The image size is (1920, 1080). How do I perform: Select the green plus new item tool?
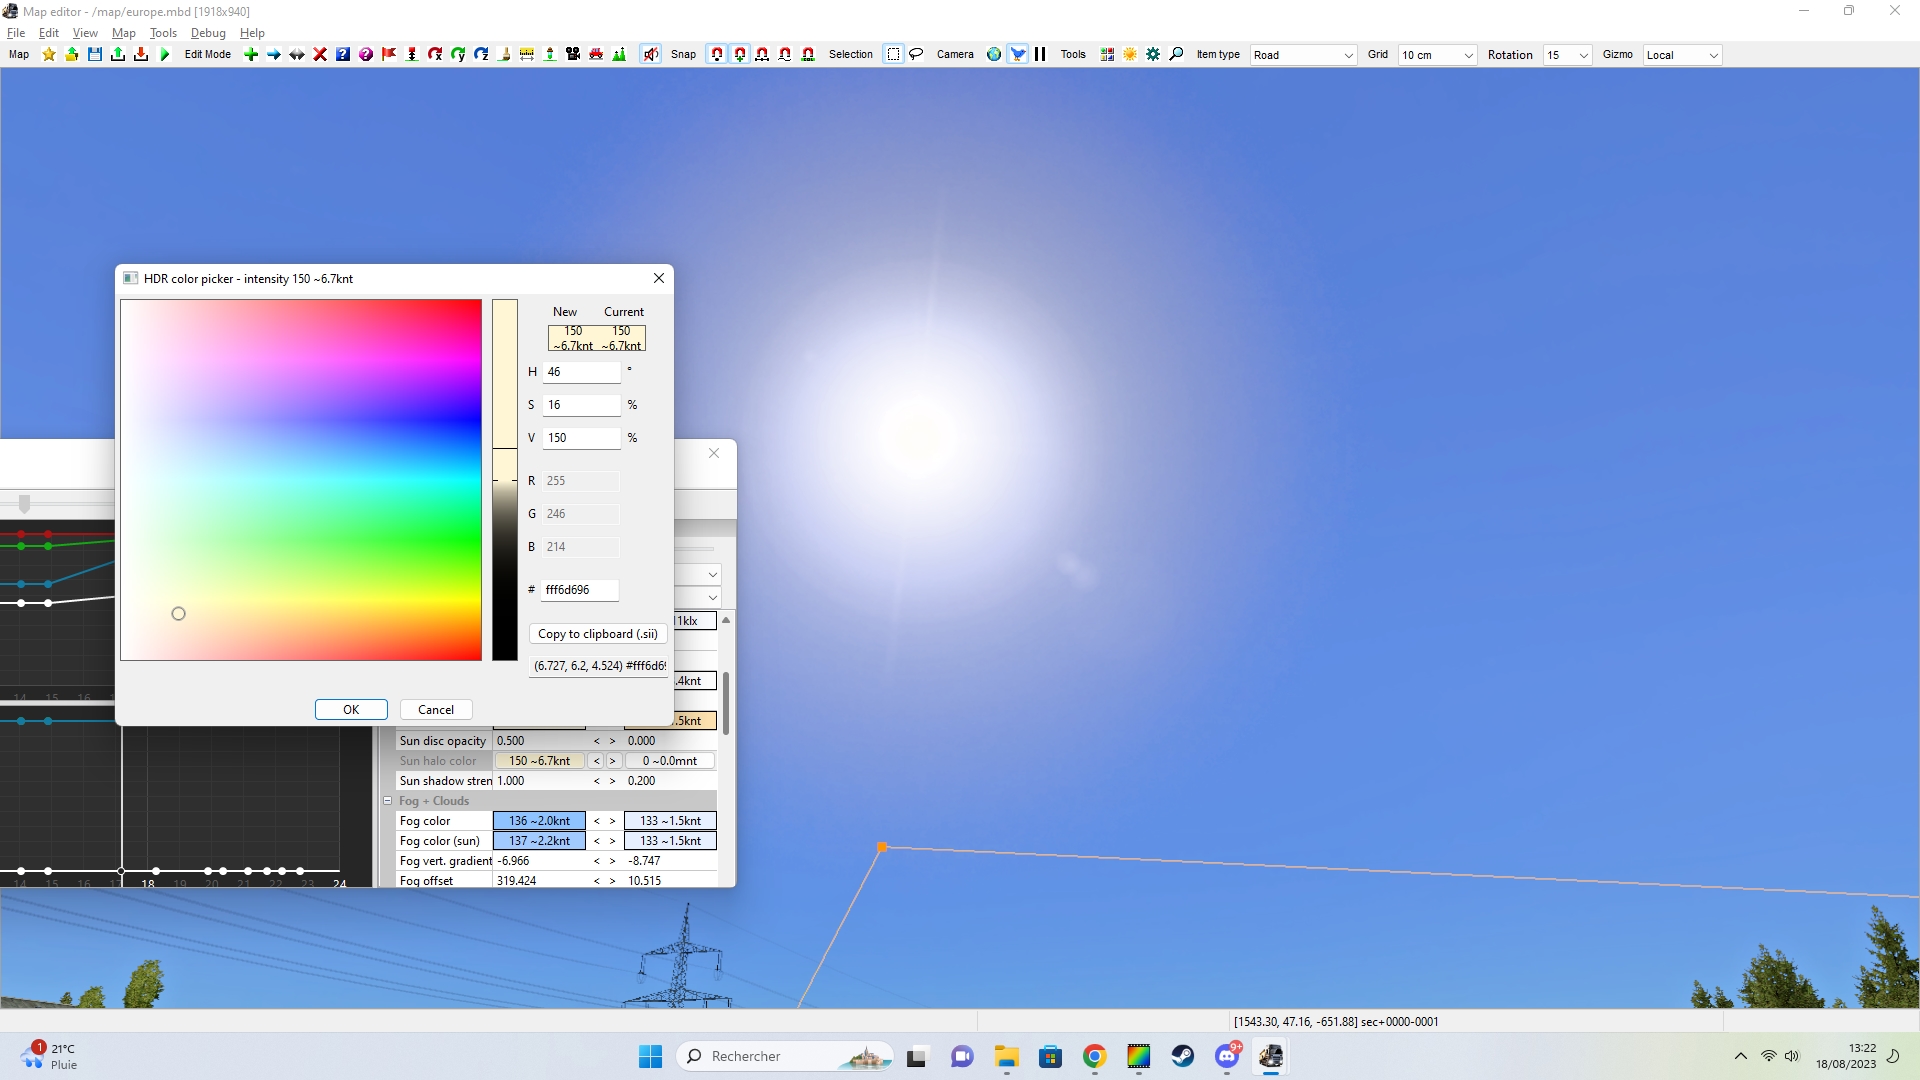[251, 55]
